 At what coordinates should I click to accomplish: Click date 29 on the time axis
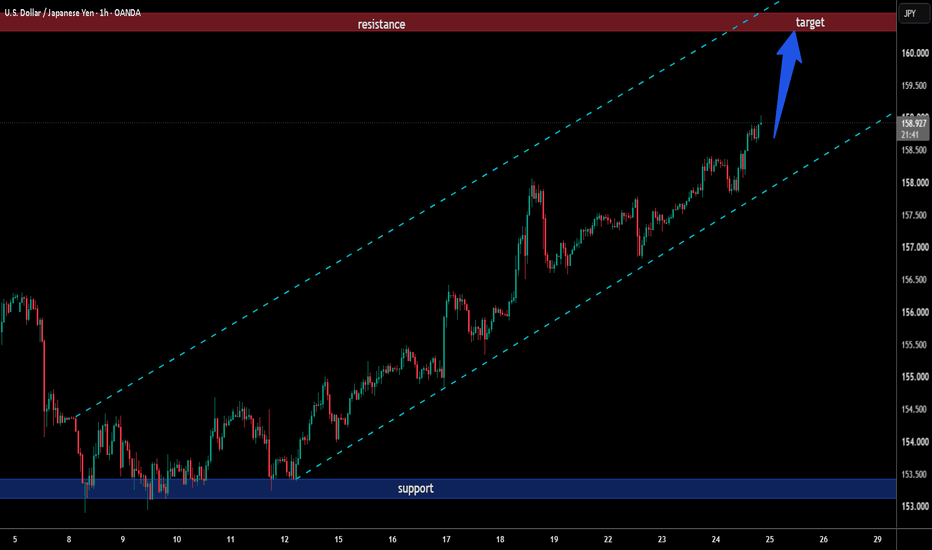click(877, 539)
